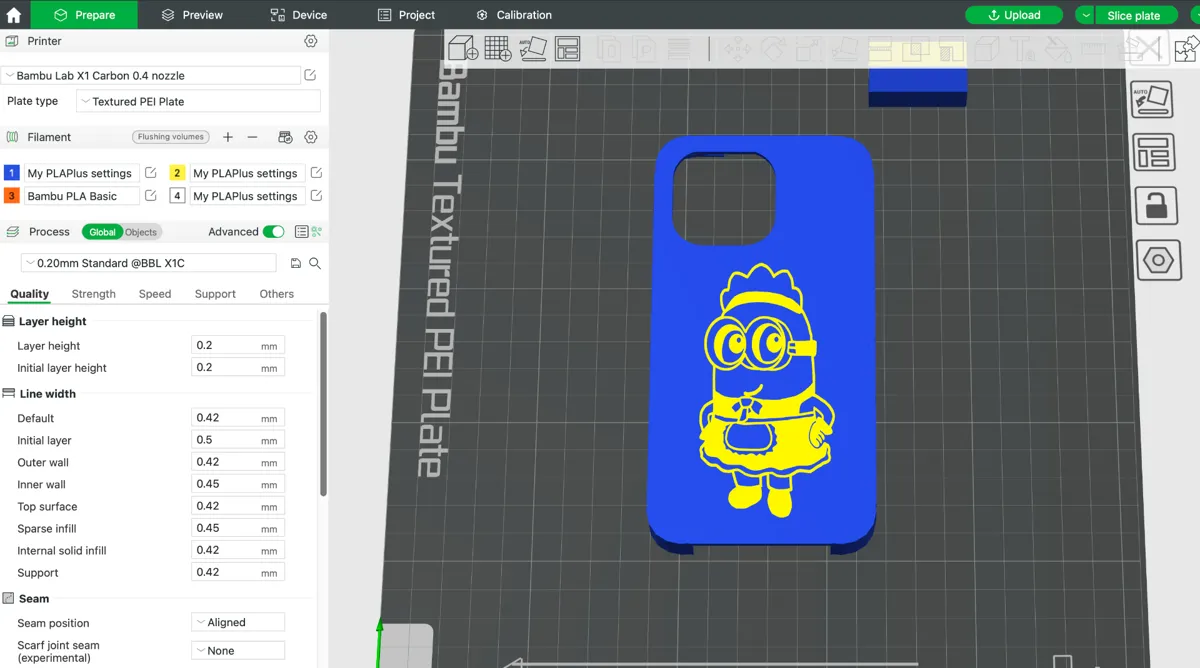Image resolution: width=1200 pixels, height=668 pixels.
Task: Click the Initial layer line width field
Action: 238,440
